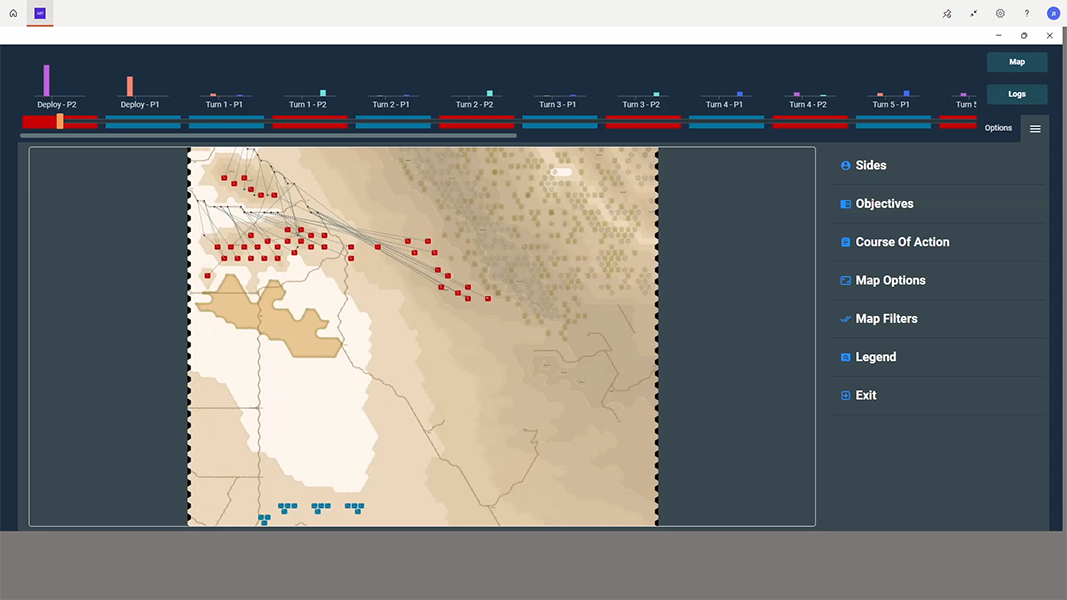1067x600 pixels.
Task: Click the orange timeline position handle
Action: (60, 121)
